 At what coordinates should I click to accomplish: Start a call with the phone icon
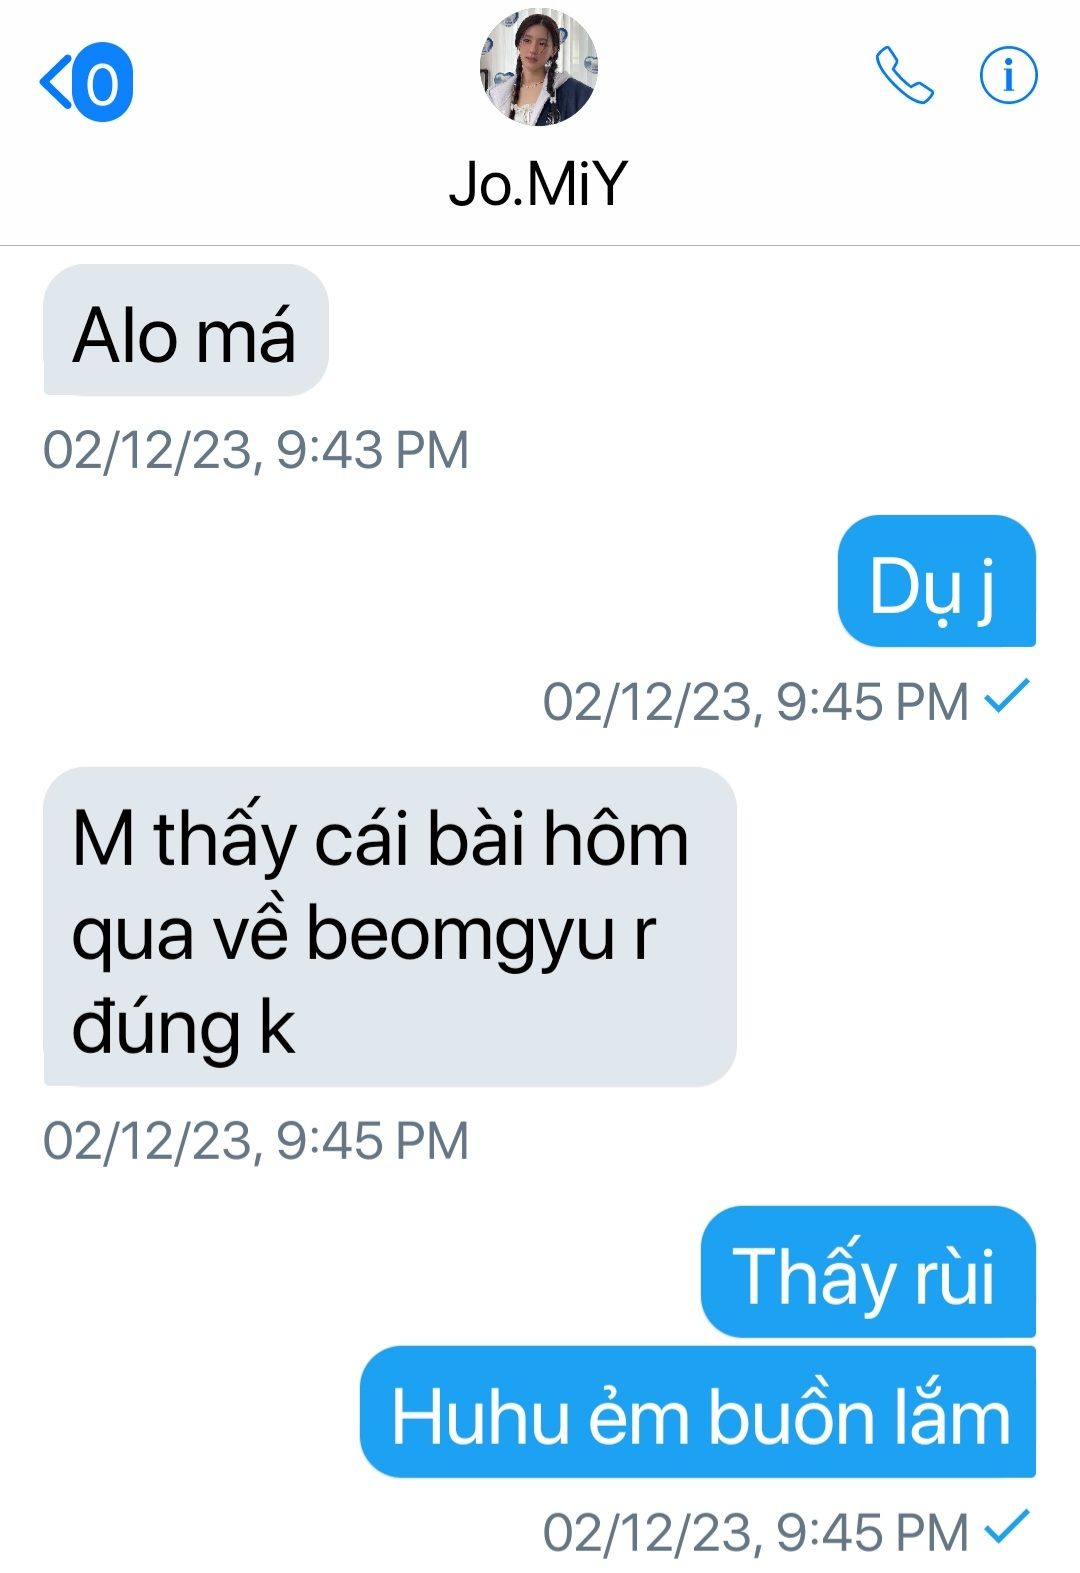(904, 75)
